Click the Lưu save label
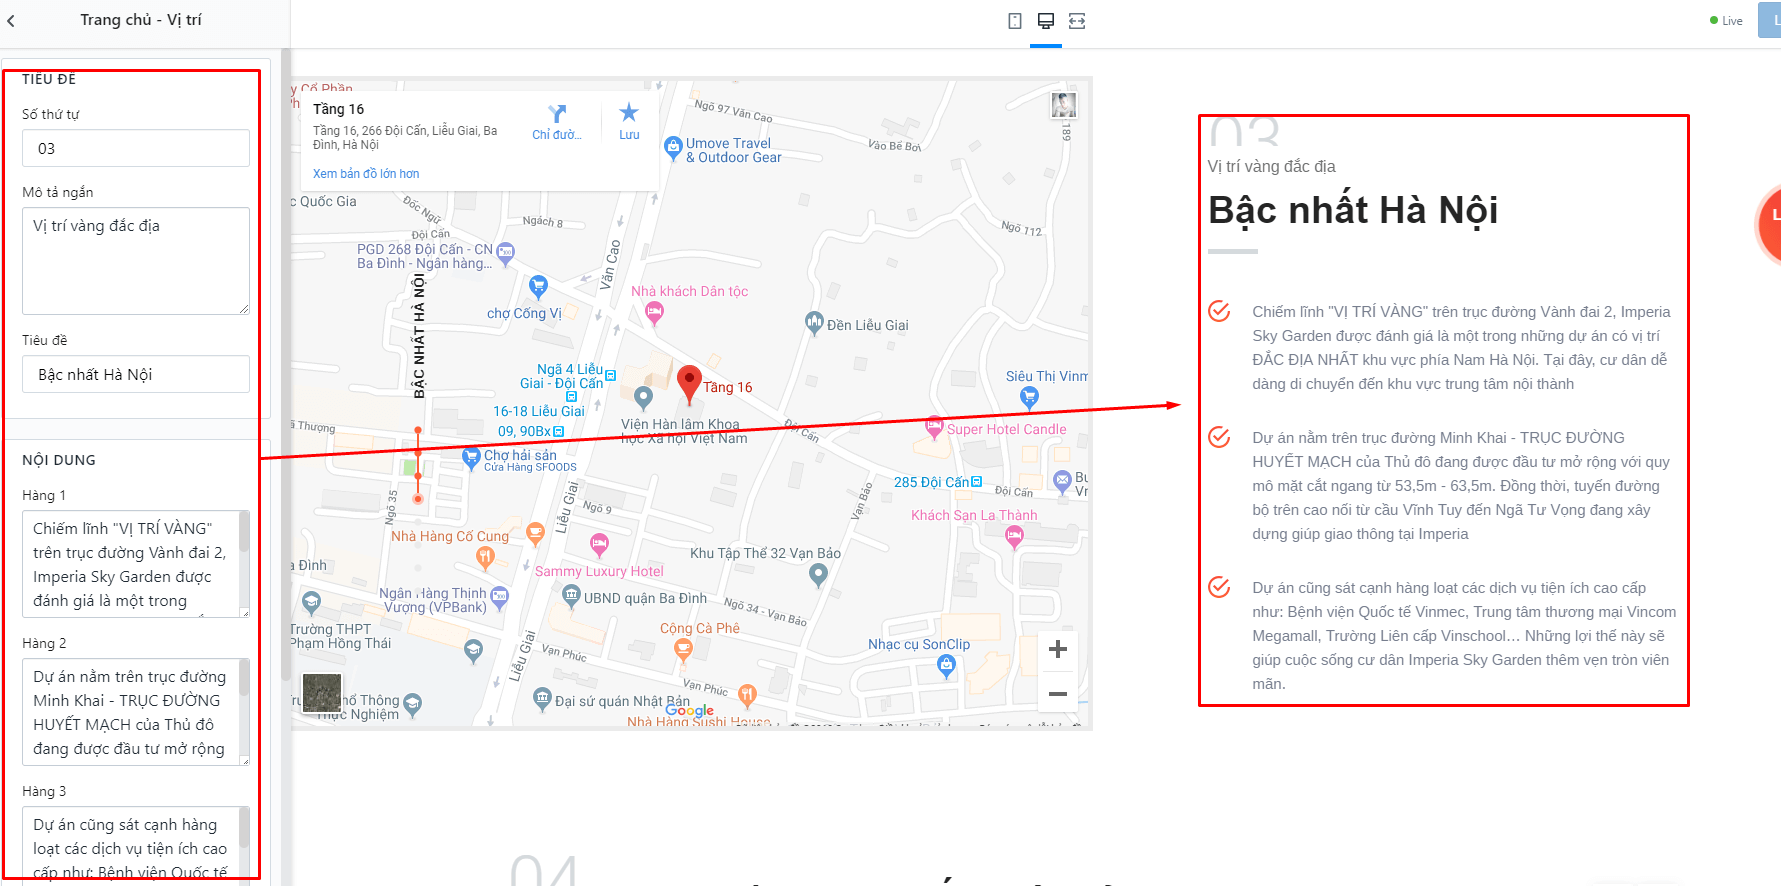This screenshot has width=1781, height=886. (629, 135)
